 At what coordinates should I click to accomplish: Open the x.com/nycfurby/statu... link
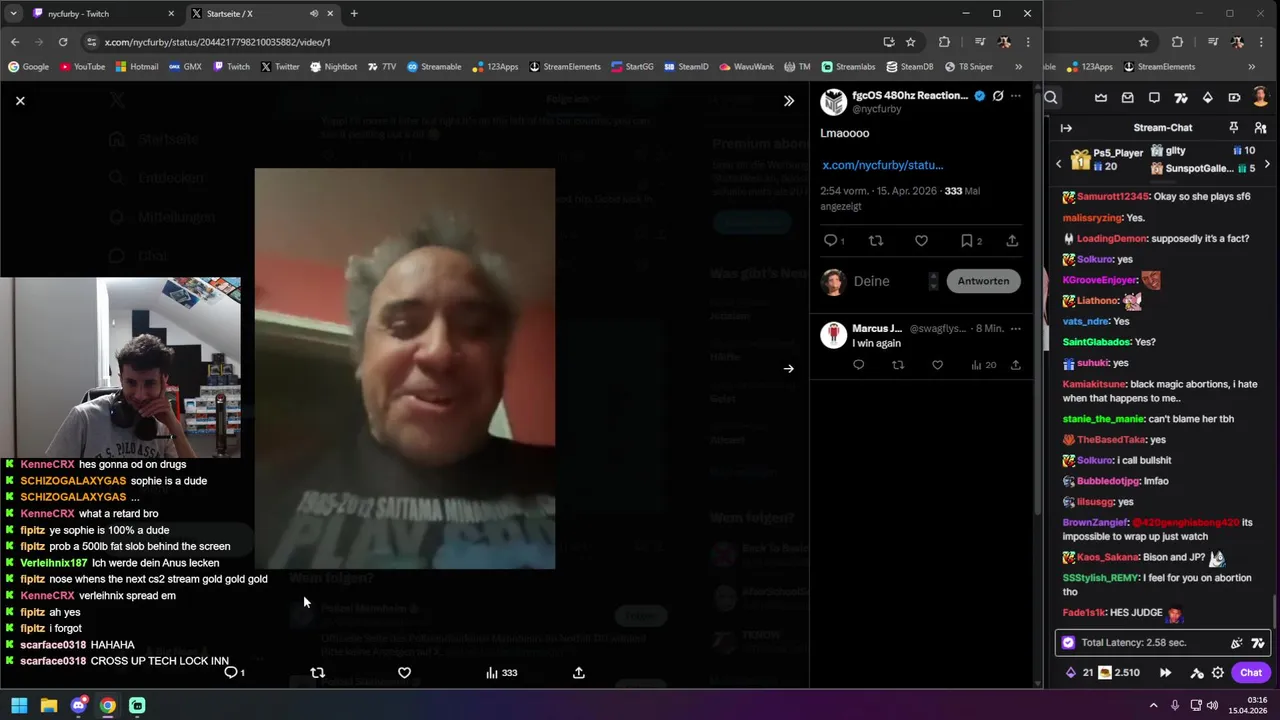pyautogui.click(x=882, y=165)
